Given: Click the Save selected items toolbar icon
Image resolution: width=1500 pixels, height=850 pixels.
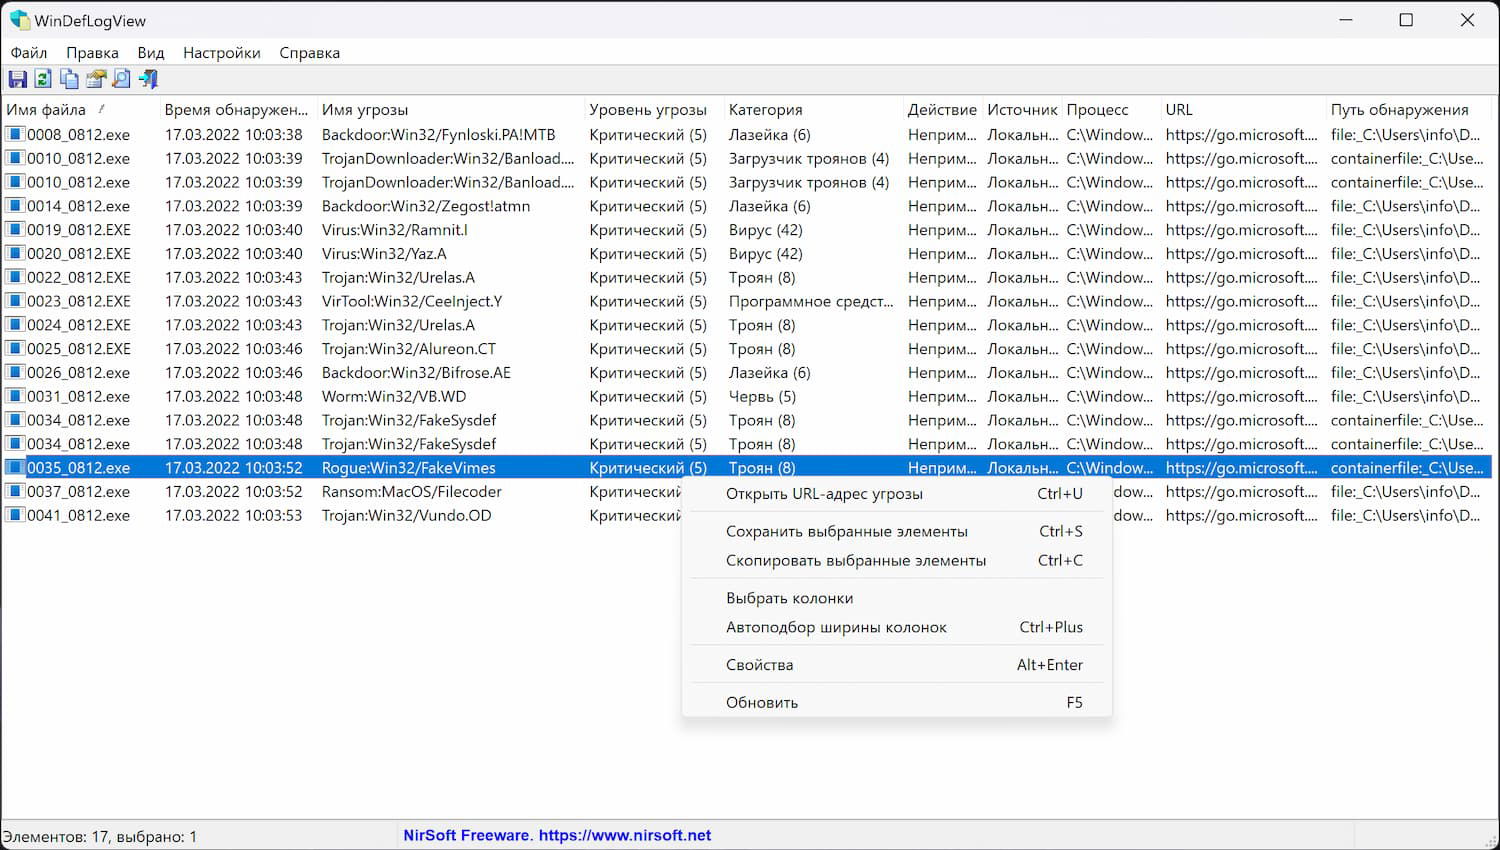Looking at the screenshot, I should [17, 79].
